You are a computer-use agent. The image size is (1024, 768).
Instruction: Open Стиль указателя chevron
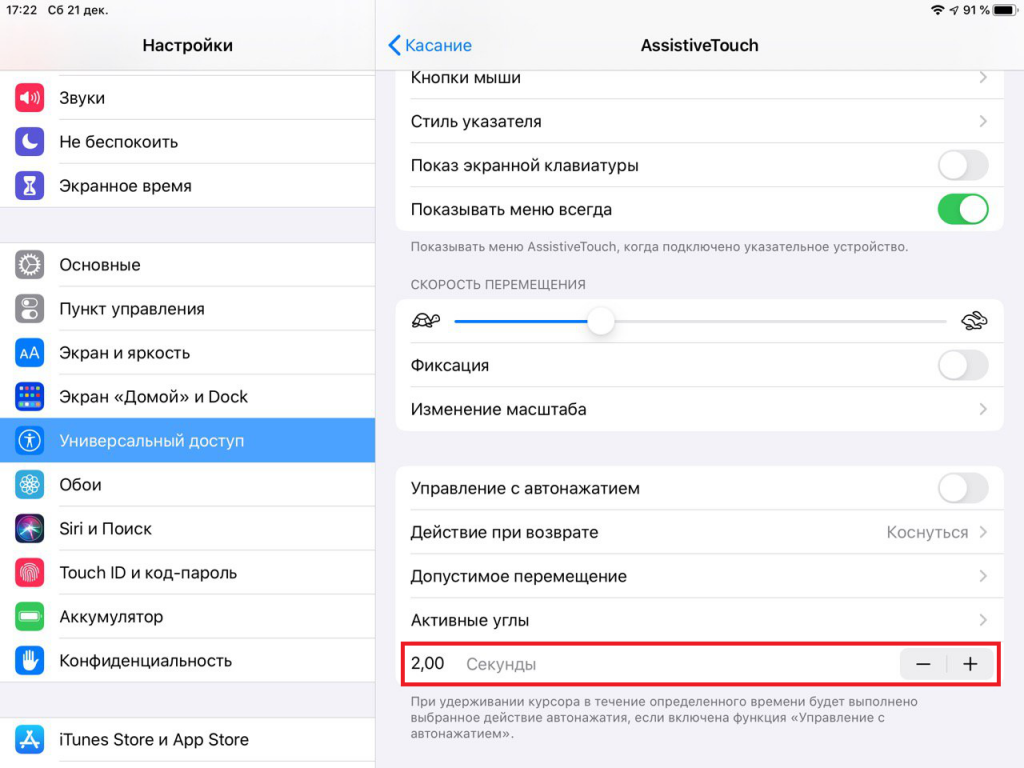[x=983, y=122]
